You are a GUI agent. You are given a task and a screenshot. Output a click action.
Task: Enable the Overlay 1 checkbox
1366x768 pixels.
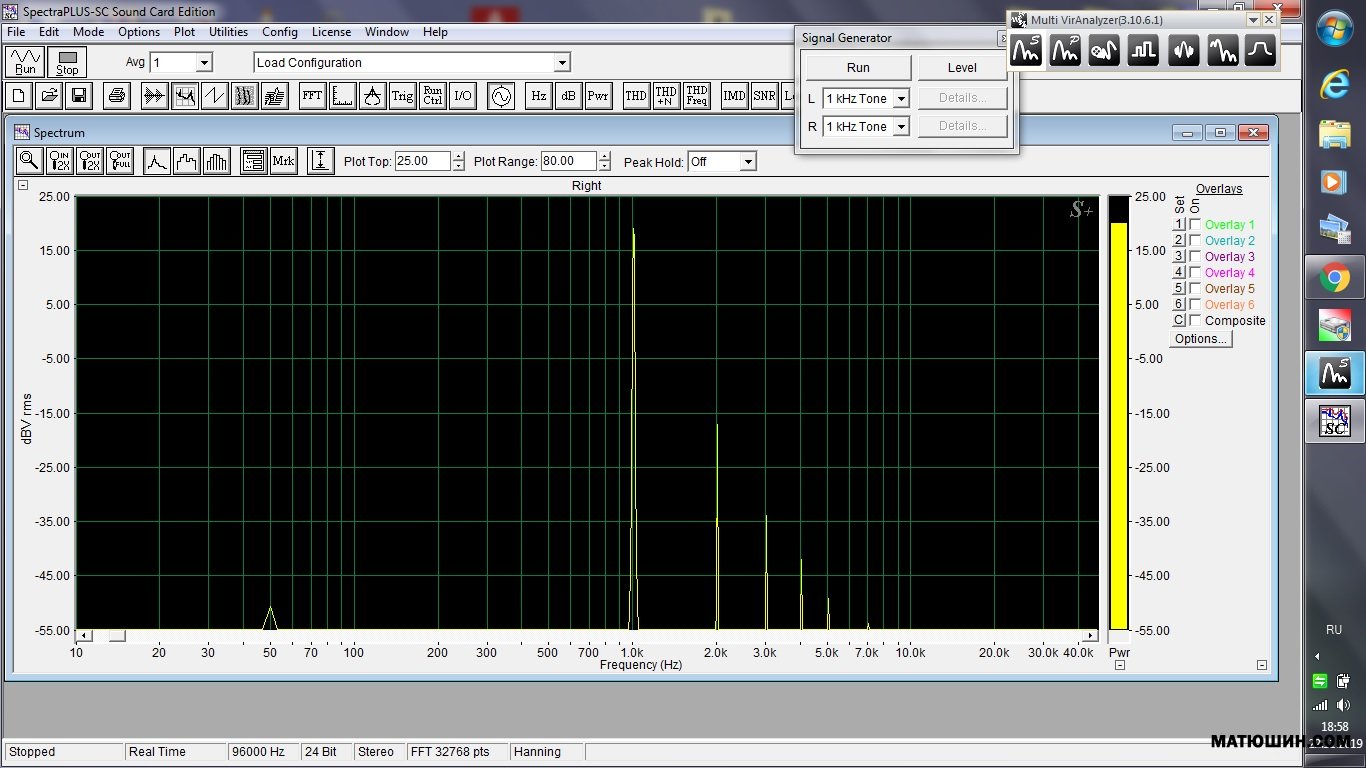pyautogui.click(x=1195, y=225)
